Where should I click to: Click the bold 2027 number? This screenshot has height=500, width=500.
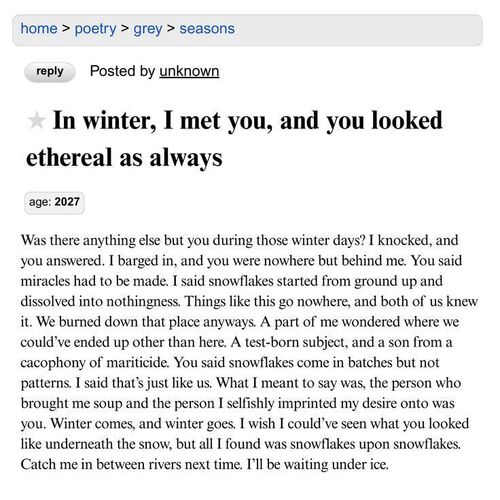point(67,202)
